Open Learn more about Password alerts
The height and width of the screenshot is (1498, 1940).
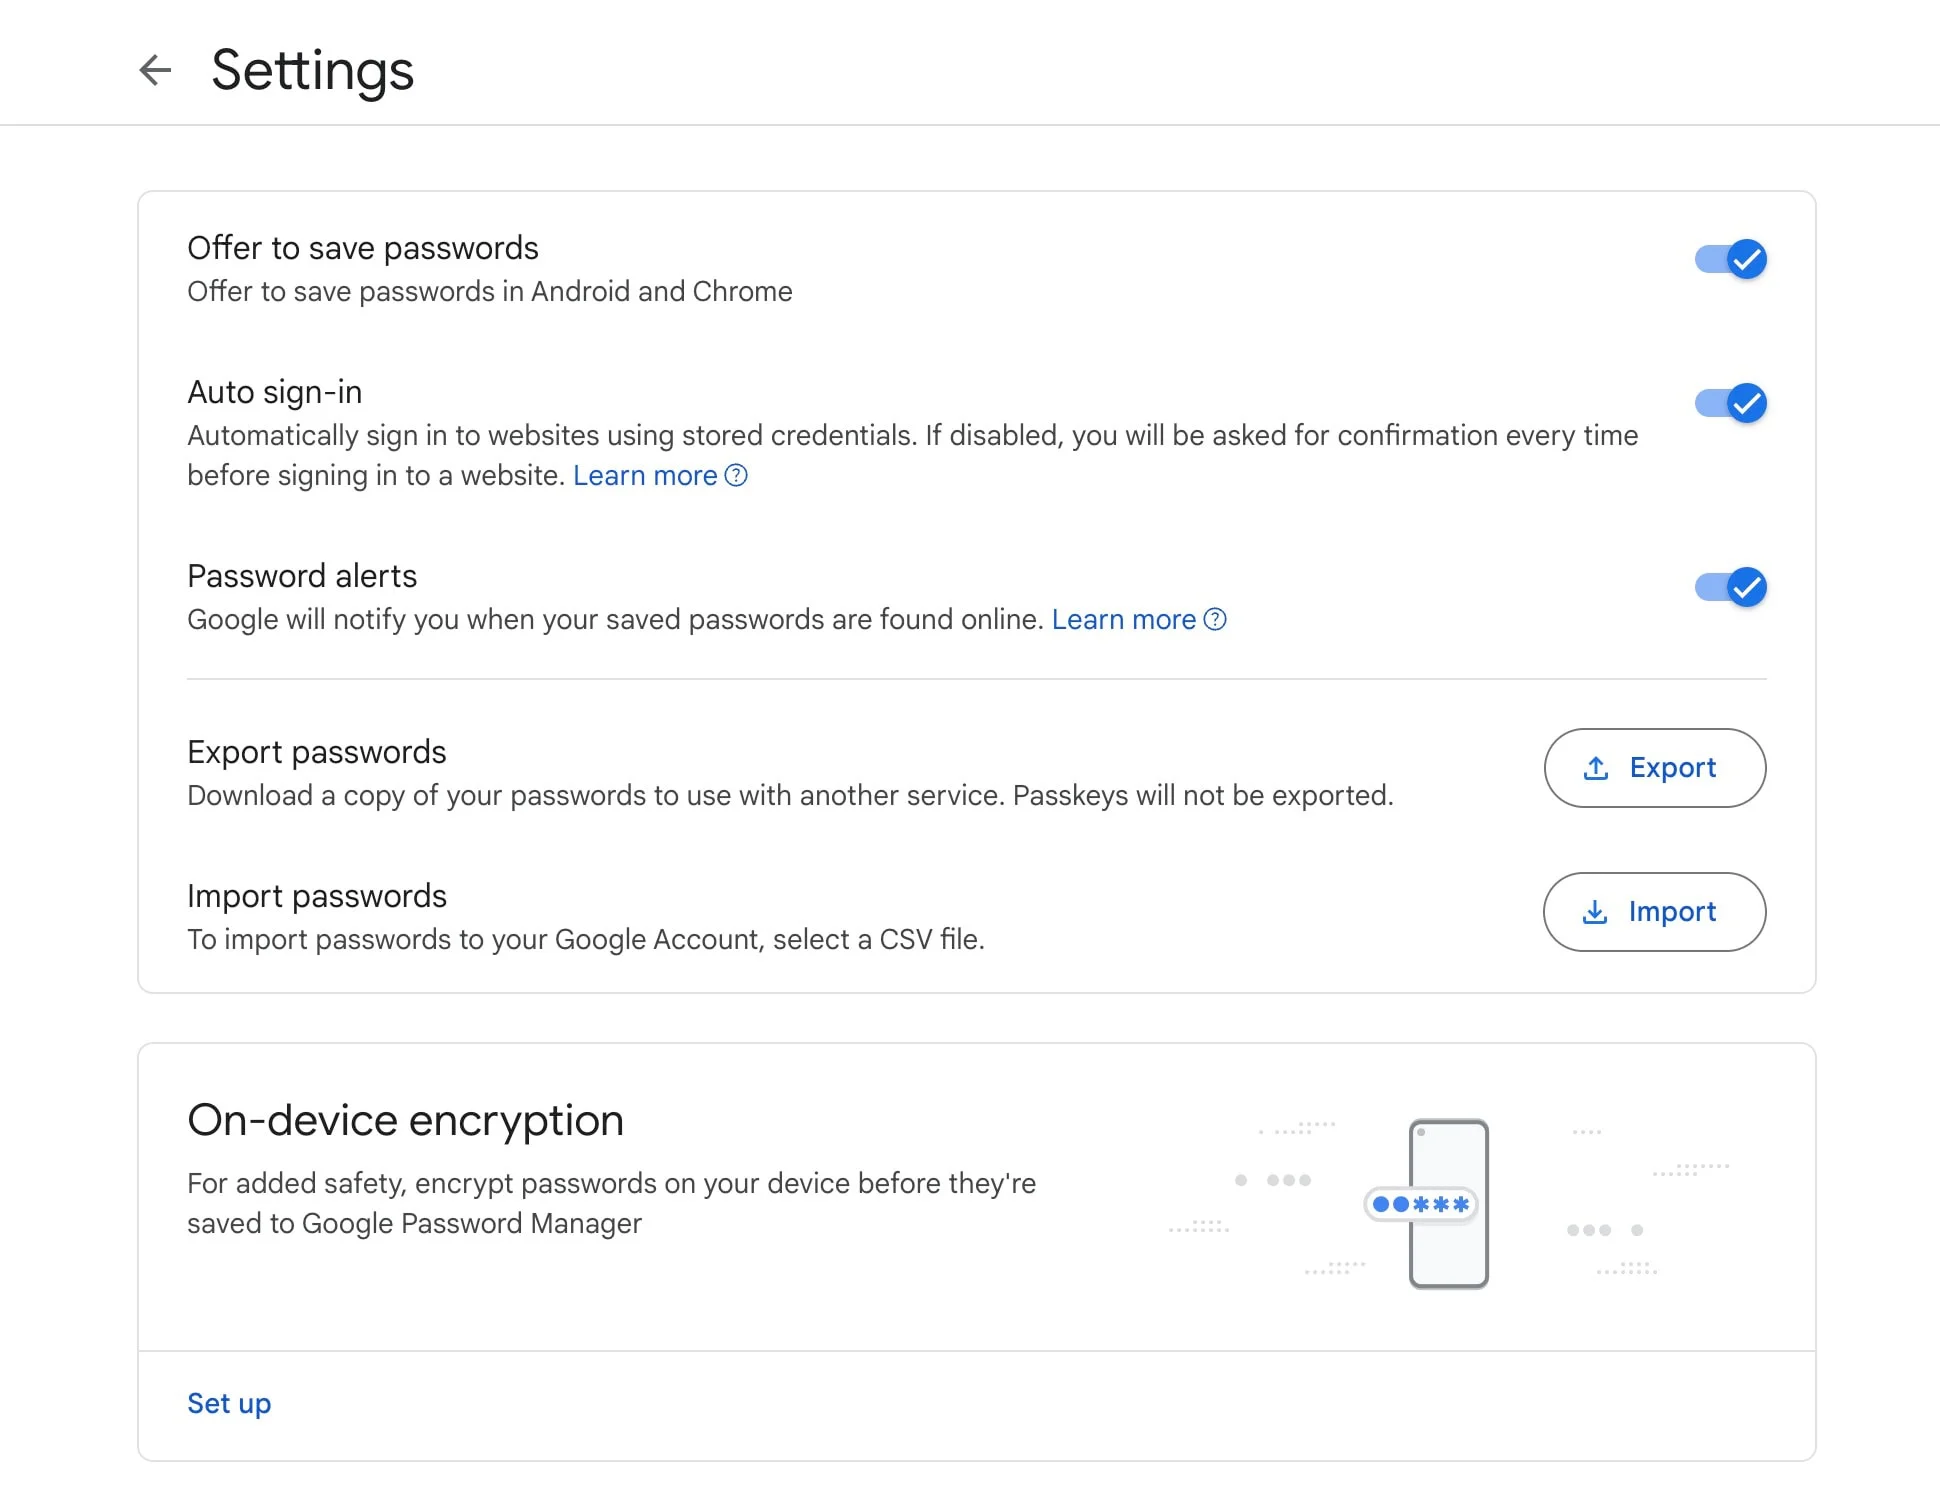[1123, 619]
